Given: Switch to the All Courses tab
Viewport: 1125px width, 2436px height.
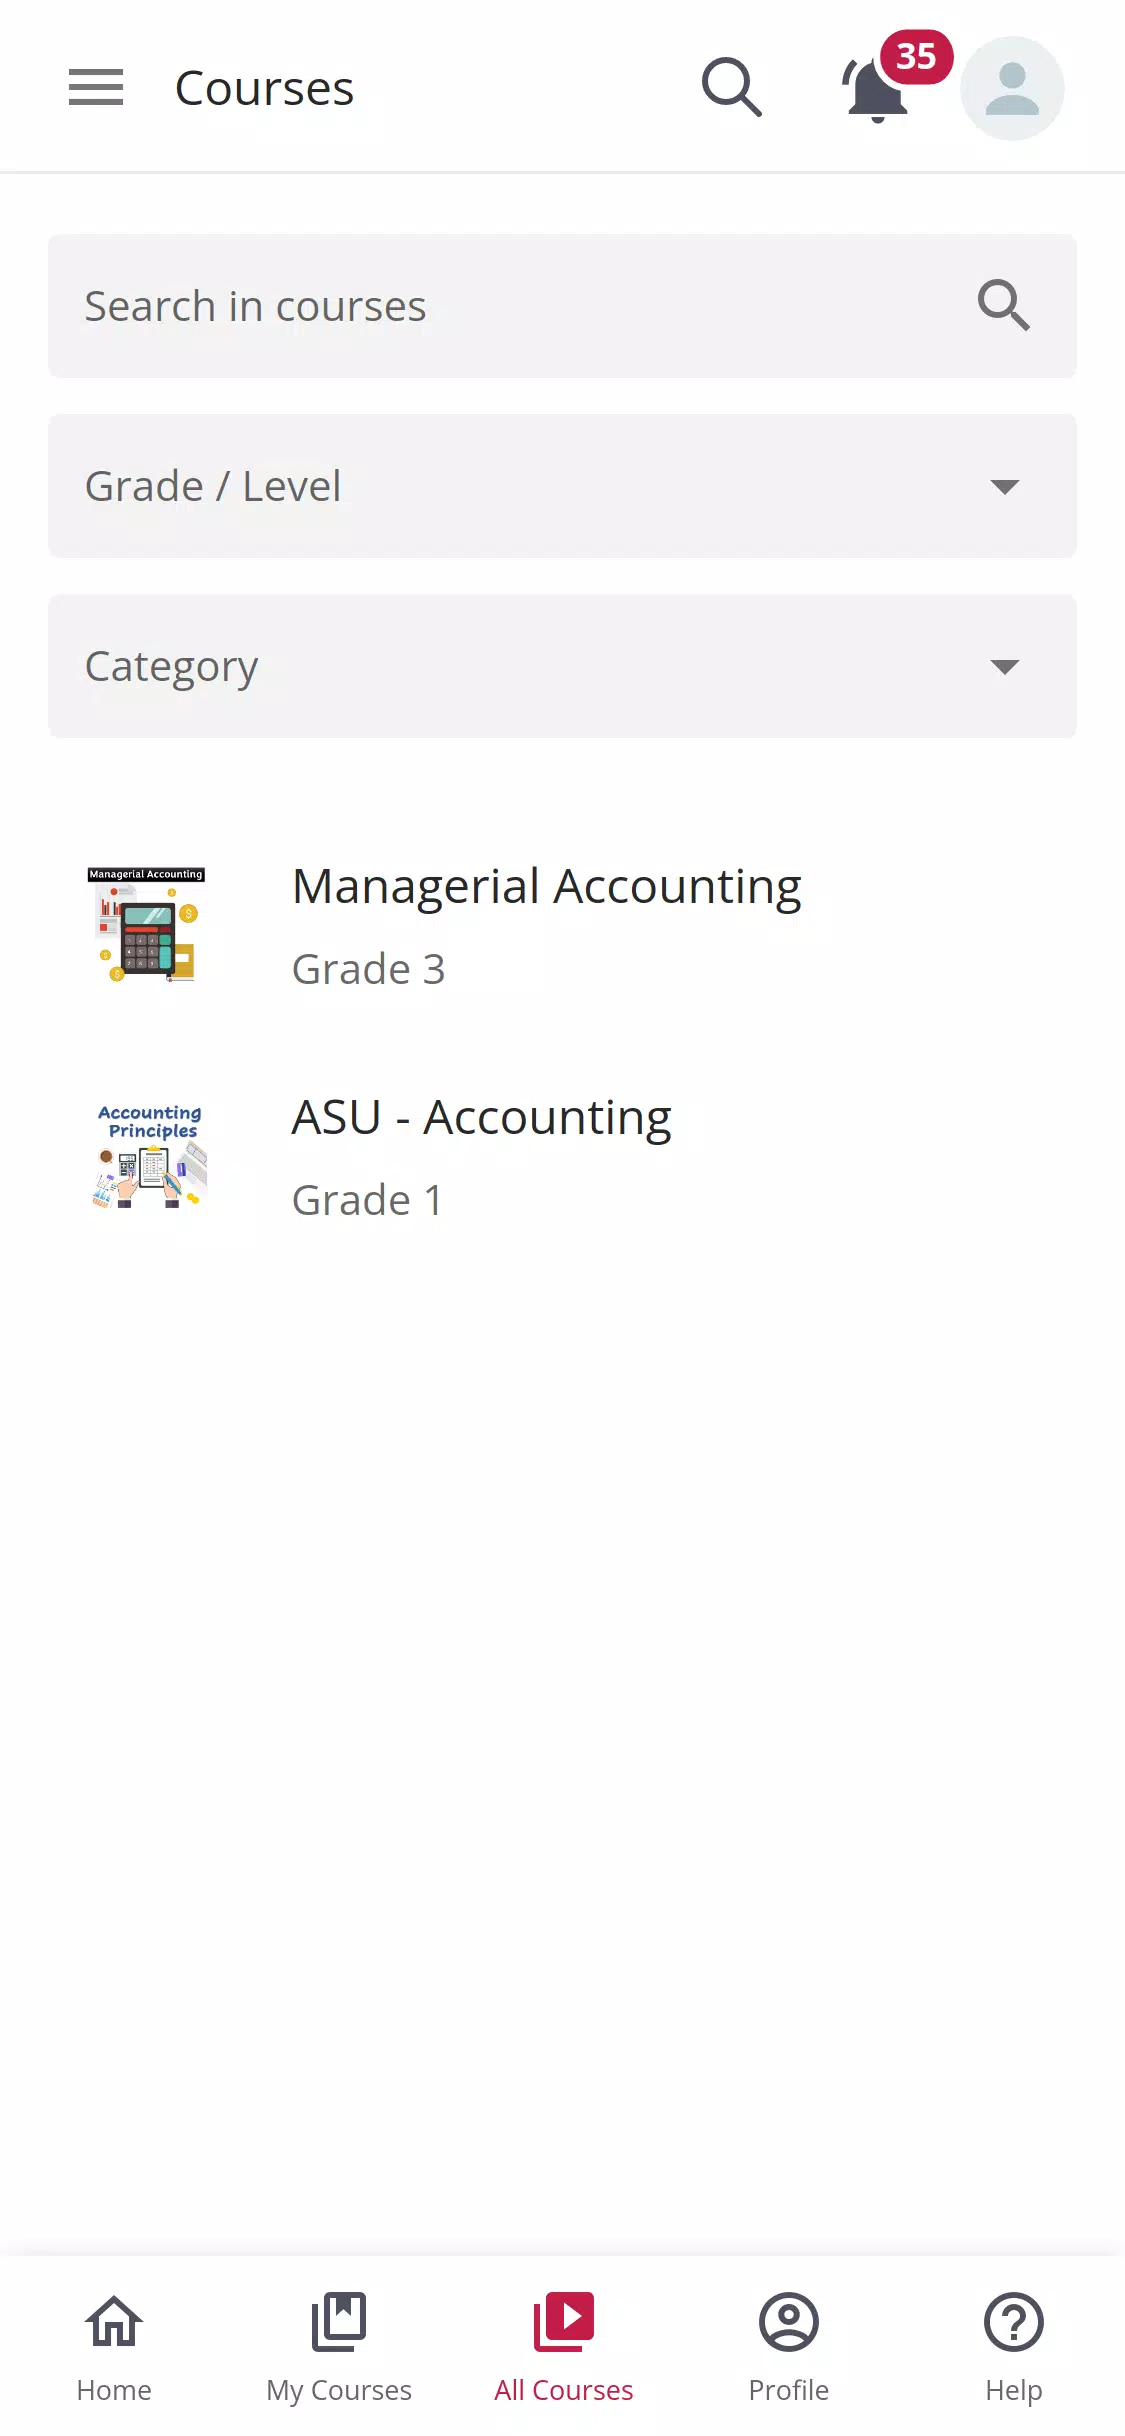Looking at the screenshot, I should point(564,2346).
